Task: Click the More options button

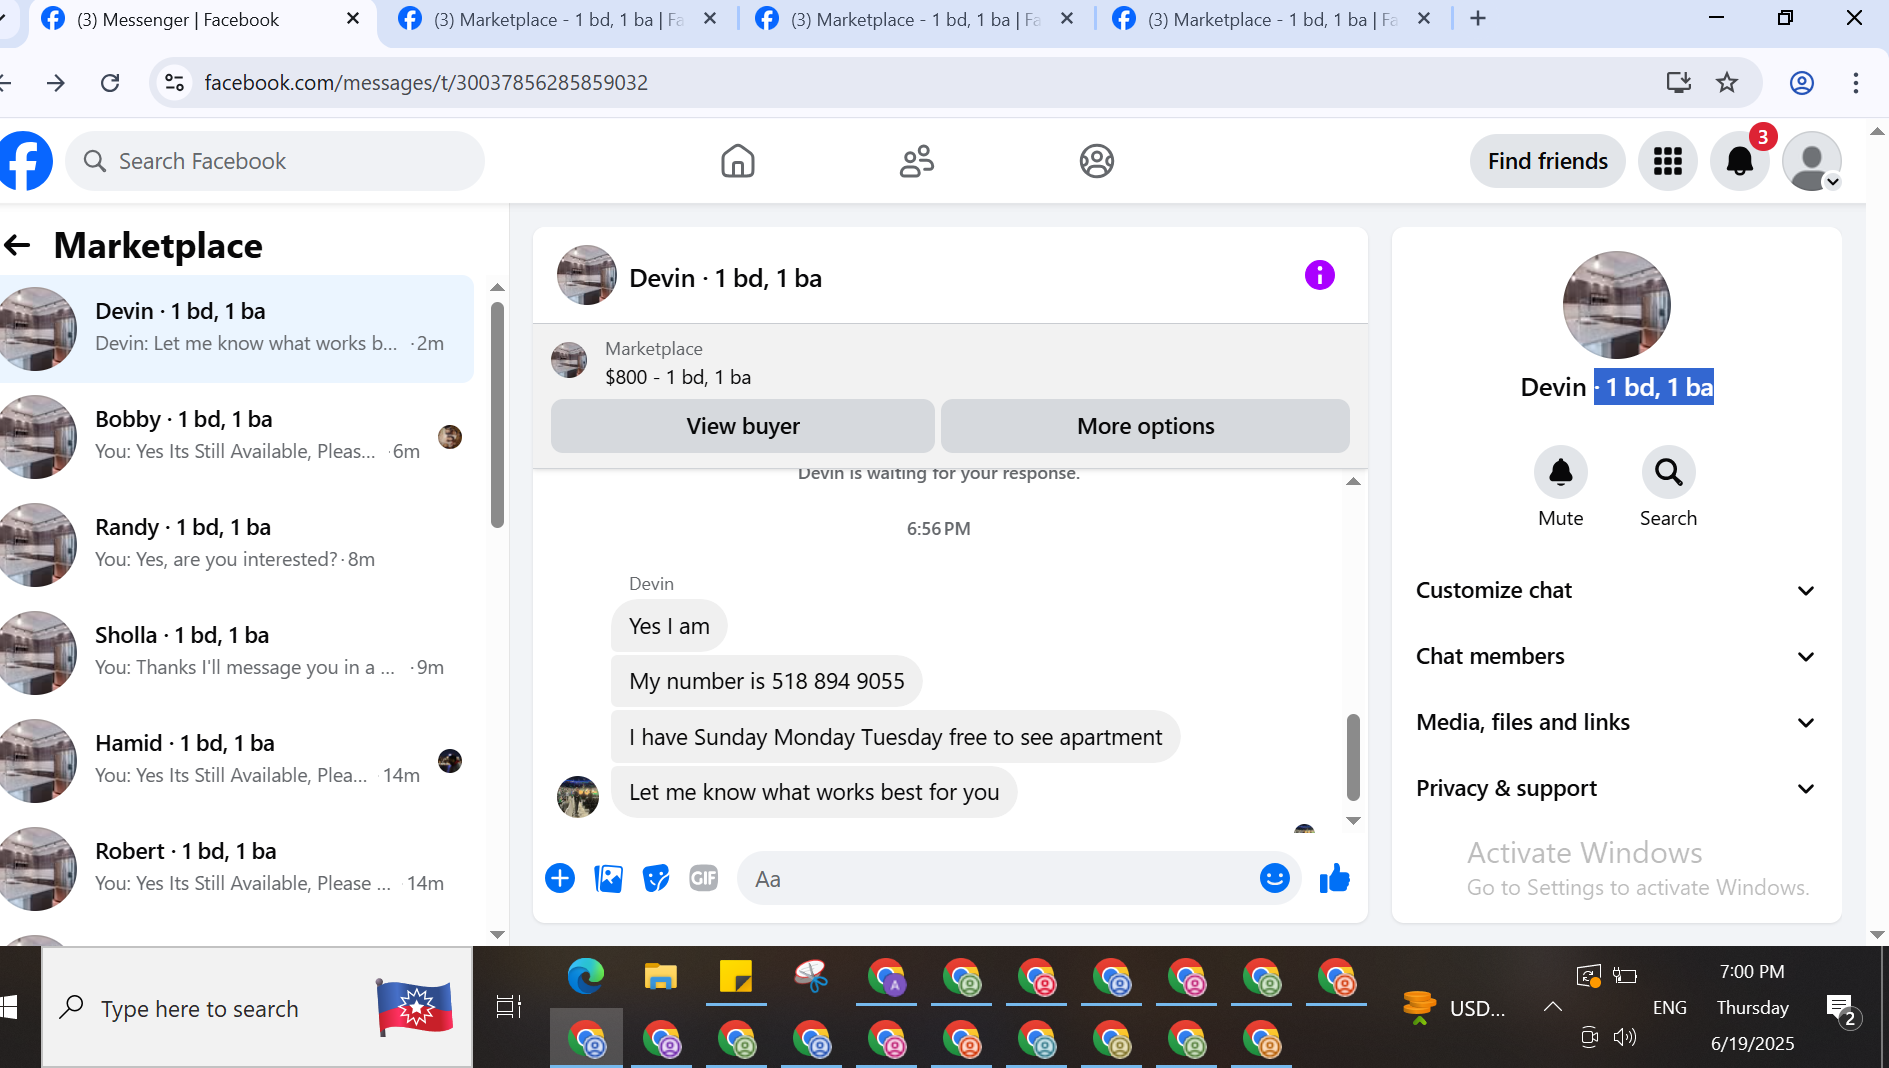Action: (x=1146, y=426)
